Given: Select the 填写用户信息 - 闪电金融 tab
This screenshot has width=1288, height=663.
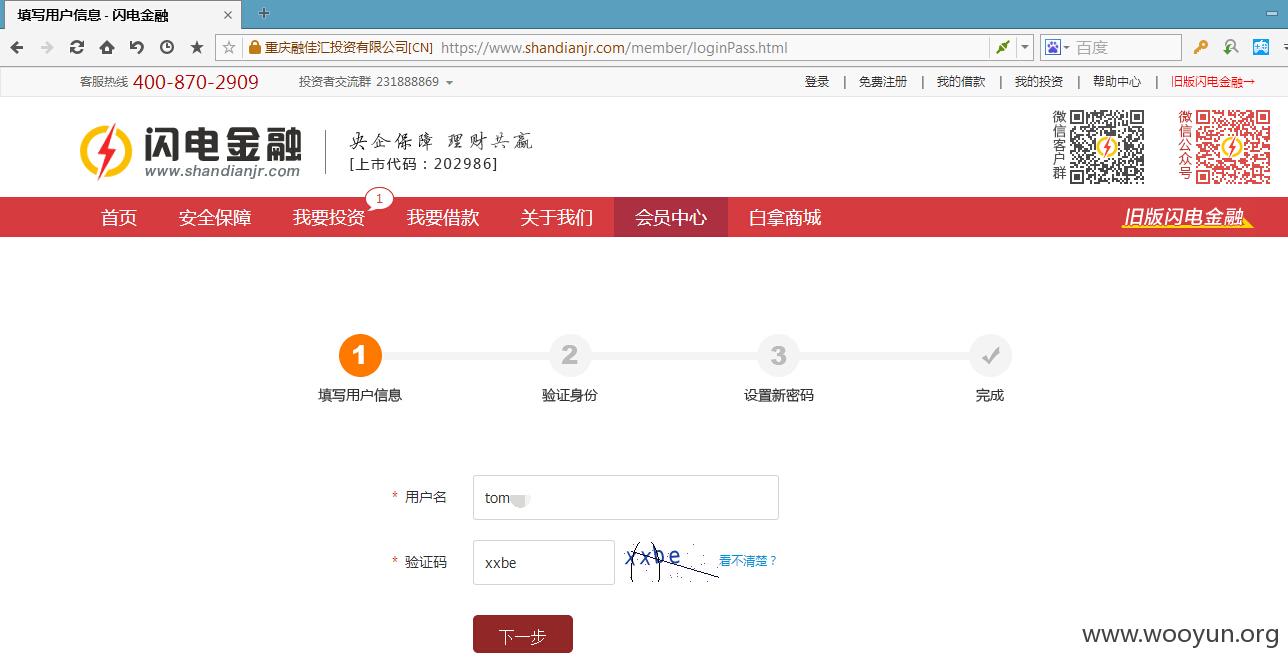Looking at the screenshot, I should click(121, 15).
